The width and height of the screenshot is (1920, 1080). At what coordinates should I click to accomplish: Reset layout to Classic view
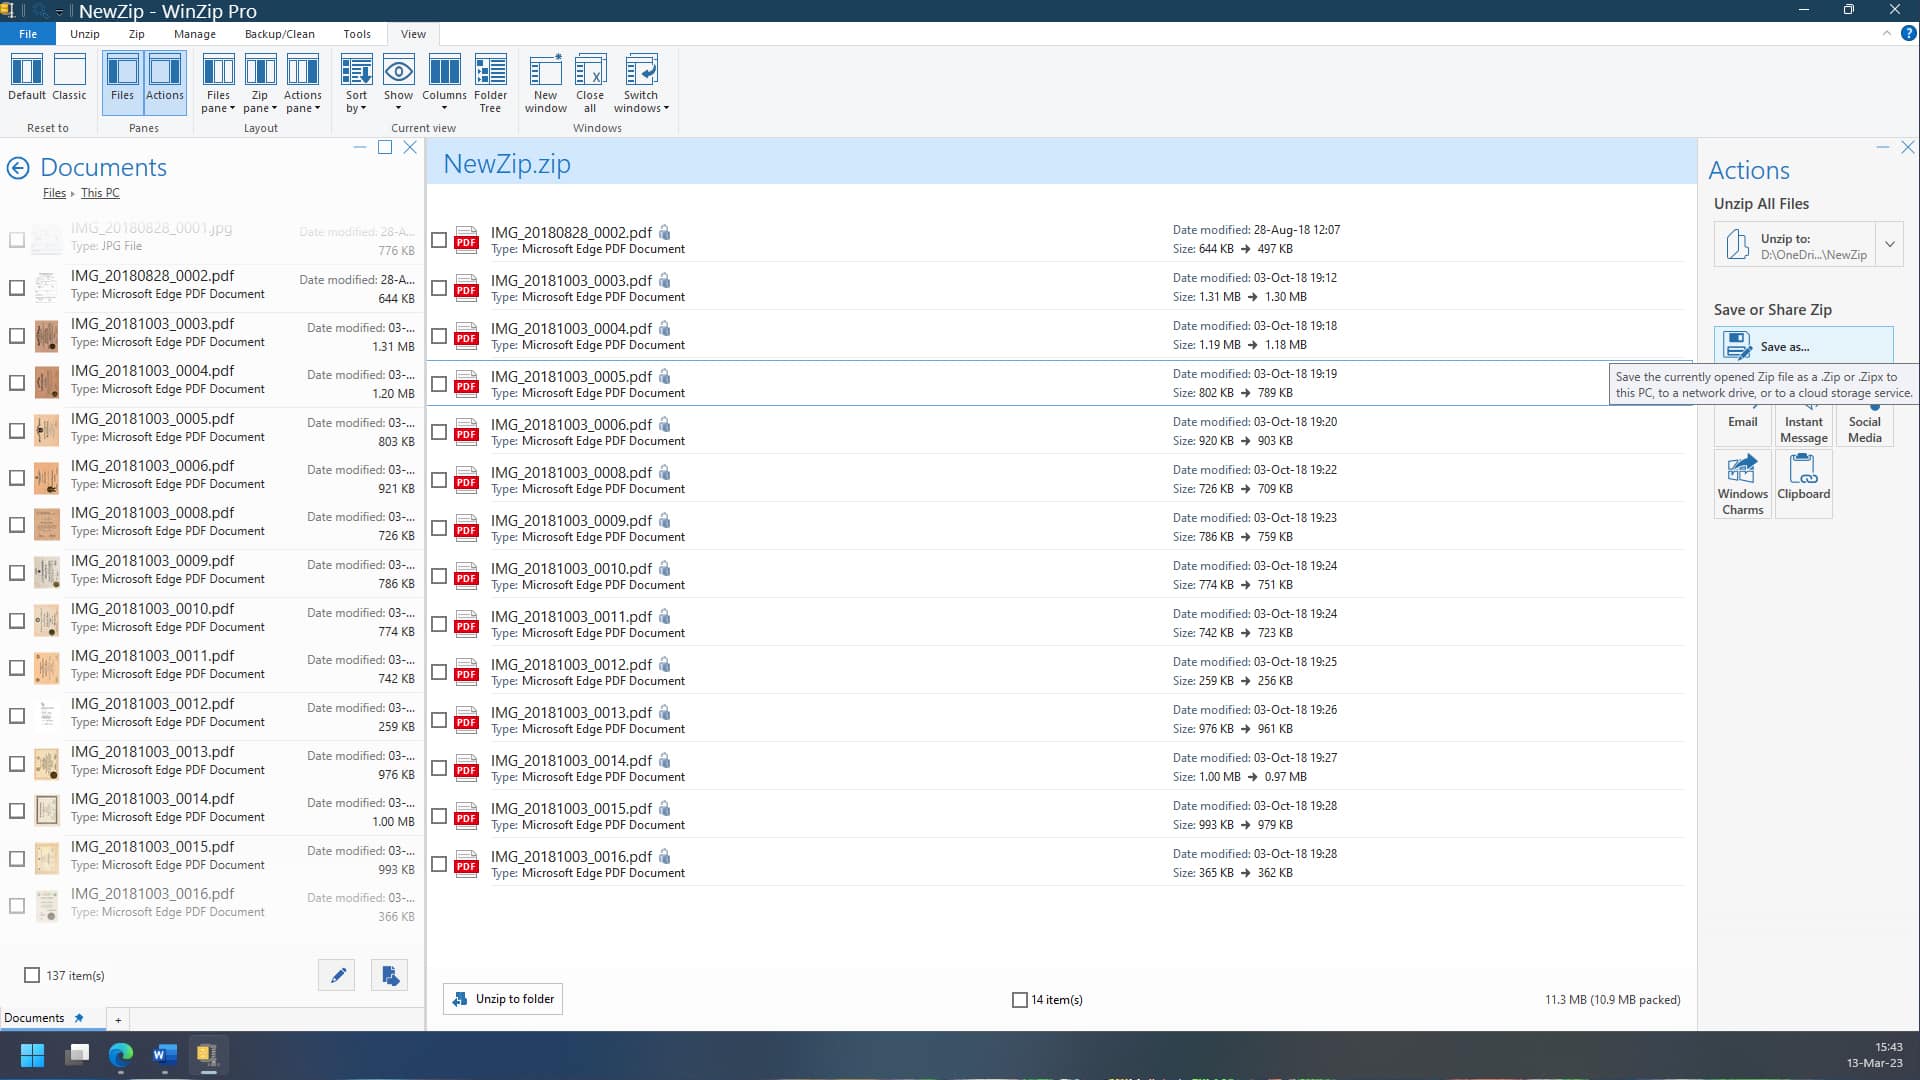[x=69, y=78]
